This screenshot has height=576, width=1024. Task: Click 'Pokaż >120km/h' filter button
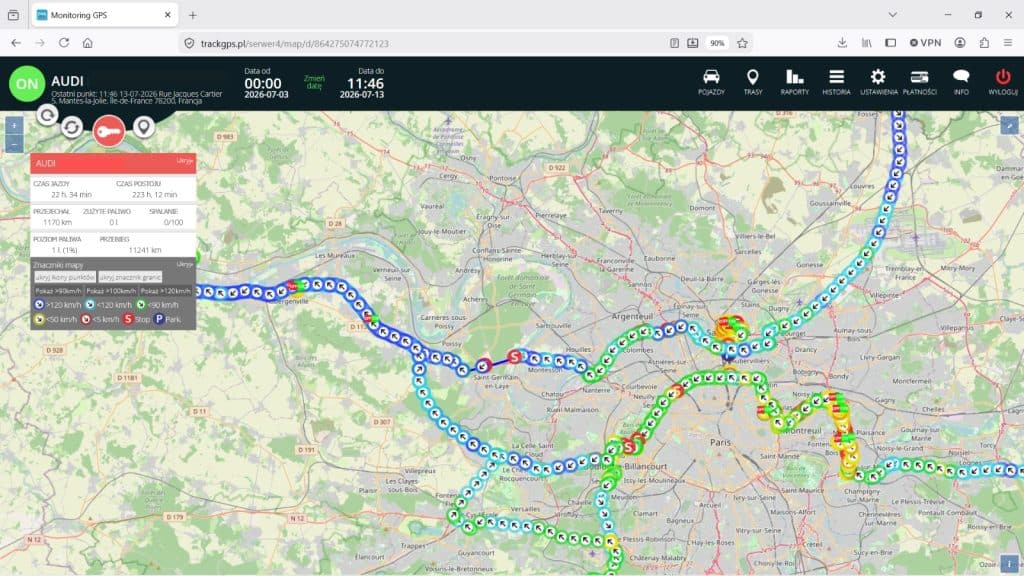click(165, 291)
